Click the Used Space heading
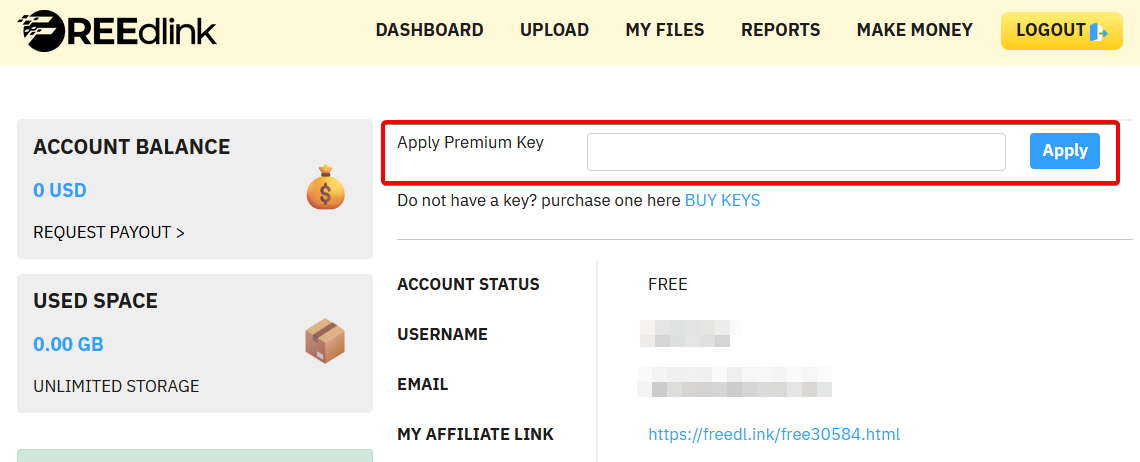Image resolution: width=1140 pixels, height=462 pixels. click(96, 301)
